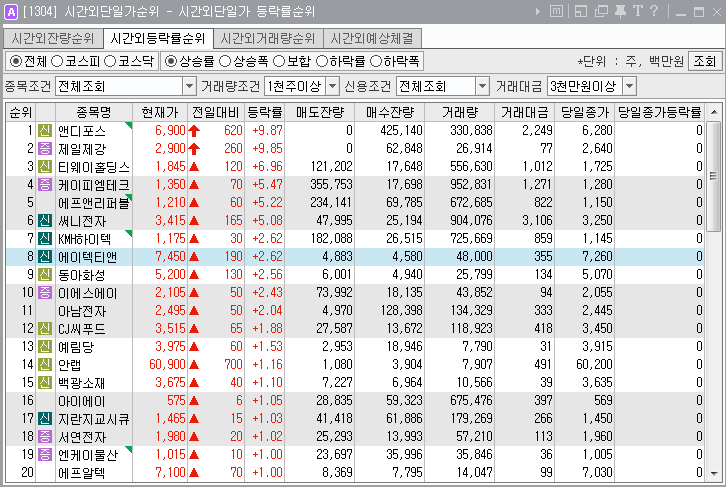Select the 하락률 radio button
The width and height of the screenshot is (726, 487).
(322, 61)
